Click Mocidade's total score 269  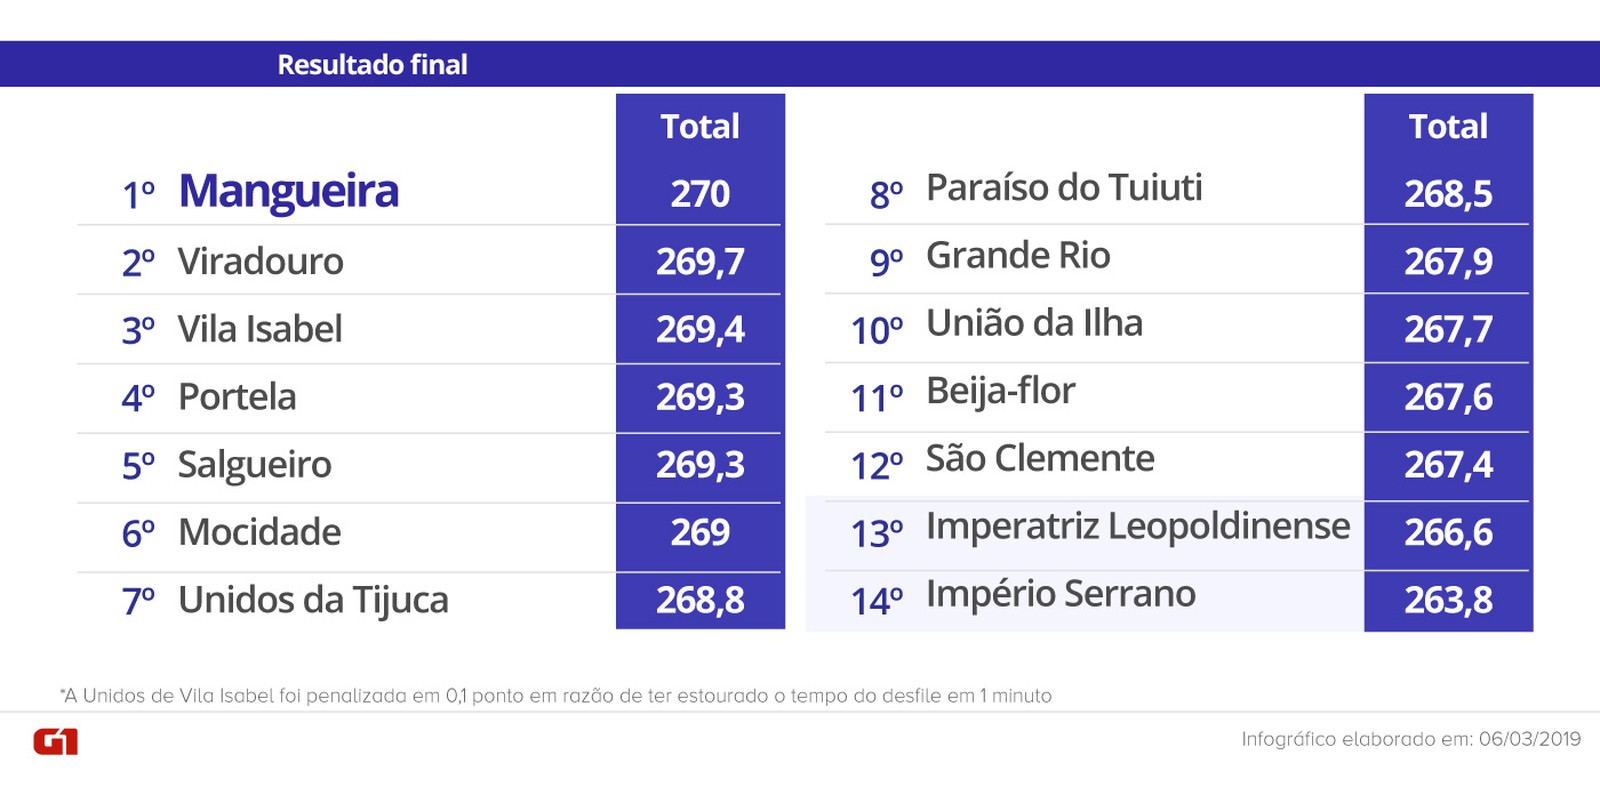[700, 532]
